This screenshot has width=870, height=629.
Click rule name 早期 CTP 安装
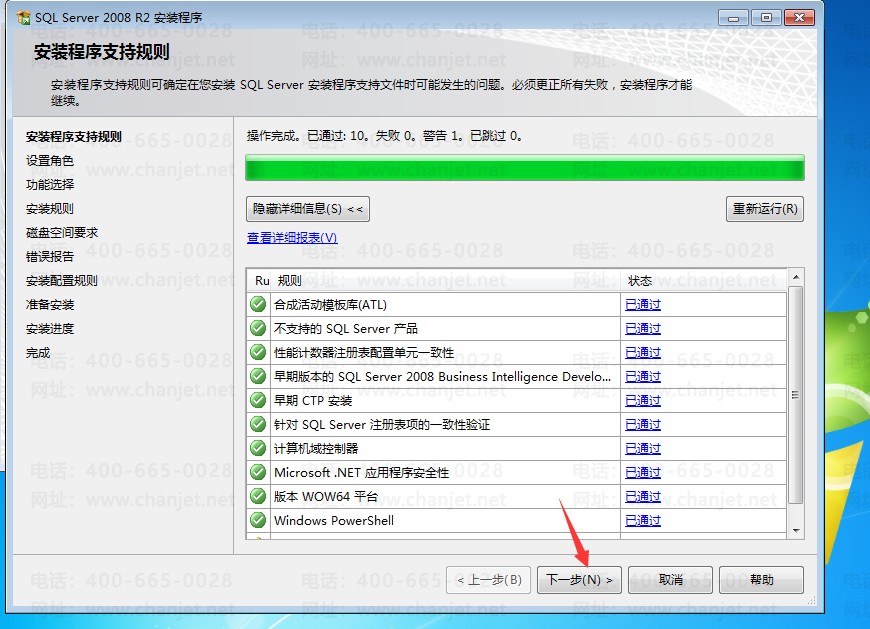pos(313,400)
